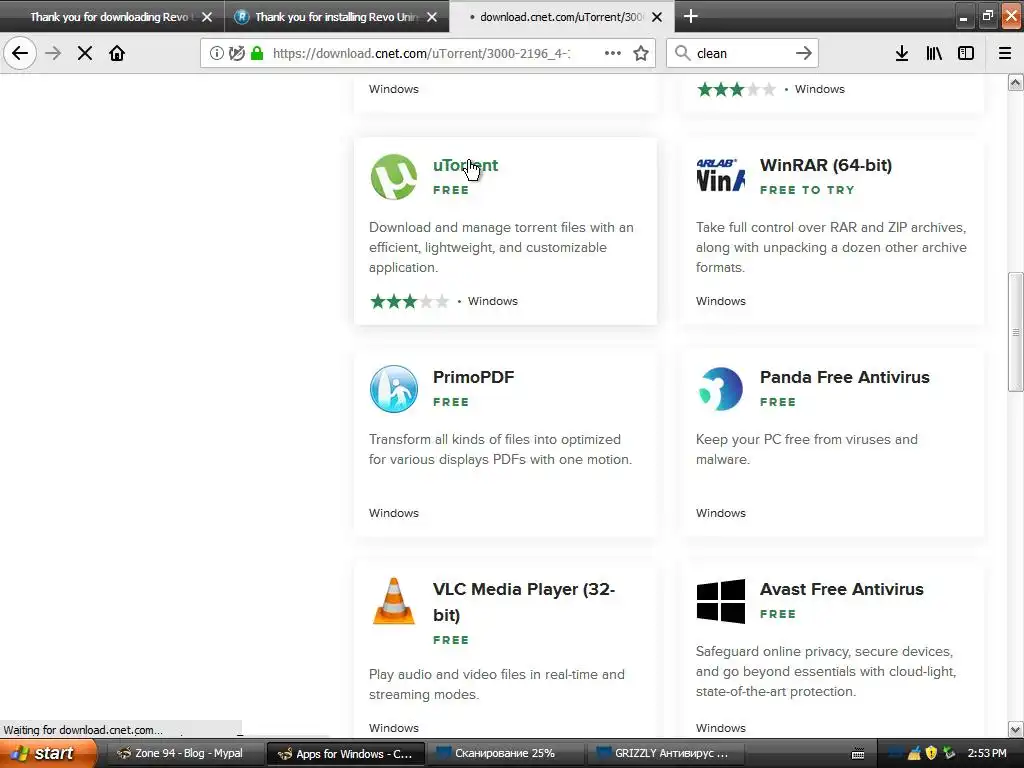Click the uTorrent app logo
The height and width of the screenshot is (768, 1024).
click(394, 176)
